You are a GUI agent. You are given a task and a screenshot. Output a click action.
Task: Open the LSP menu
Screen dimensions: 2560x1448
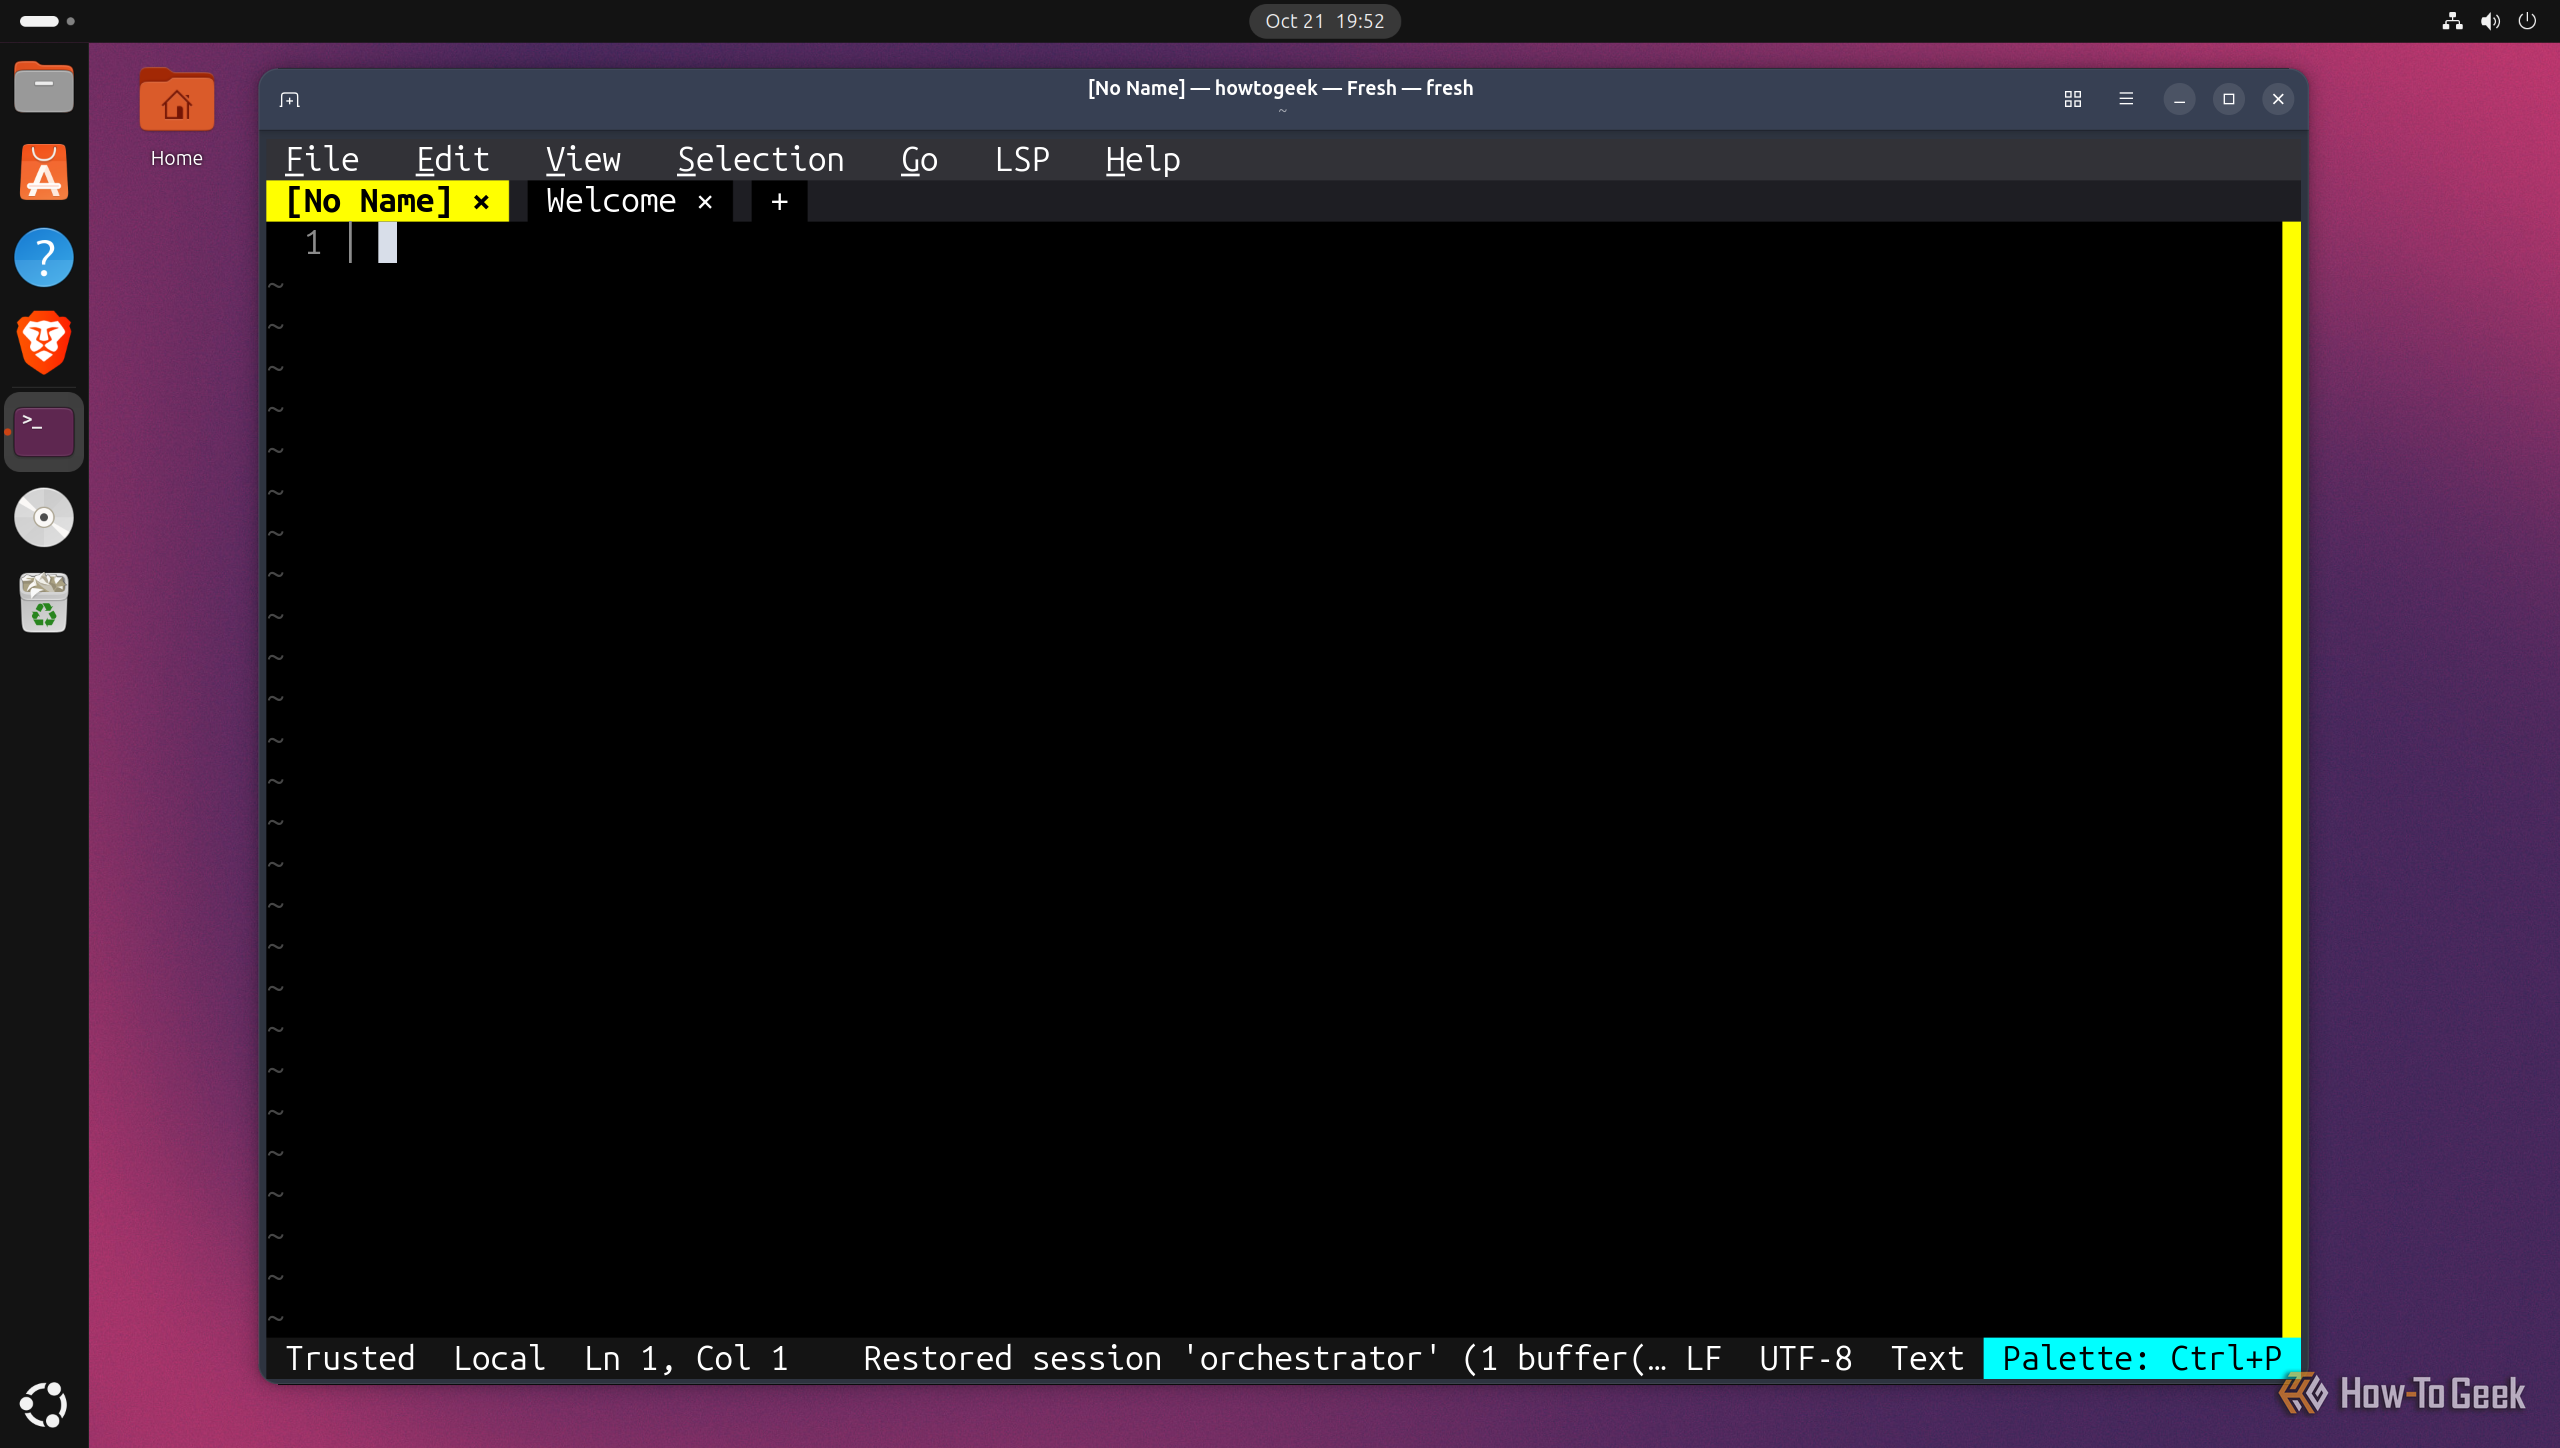point(1022,159)
